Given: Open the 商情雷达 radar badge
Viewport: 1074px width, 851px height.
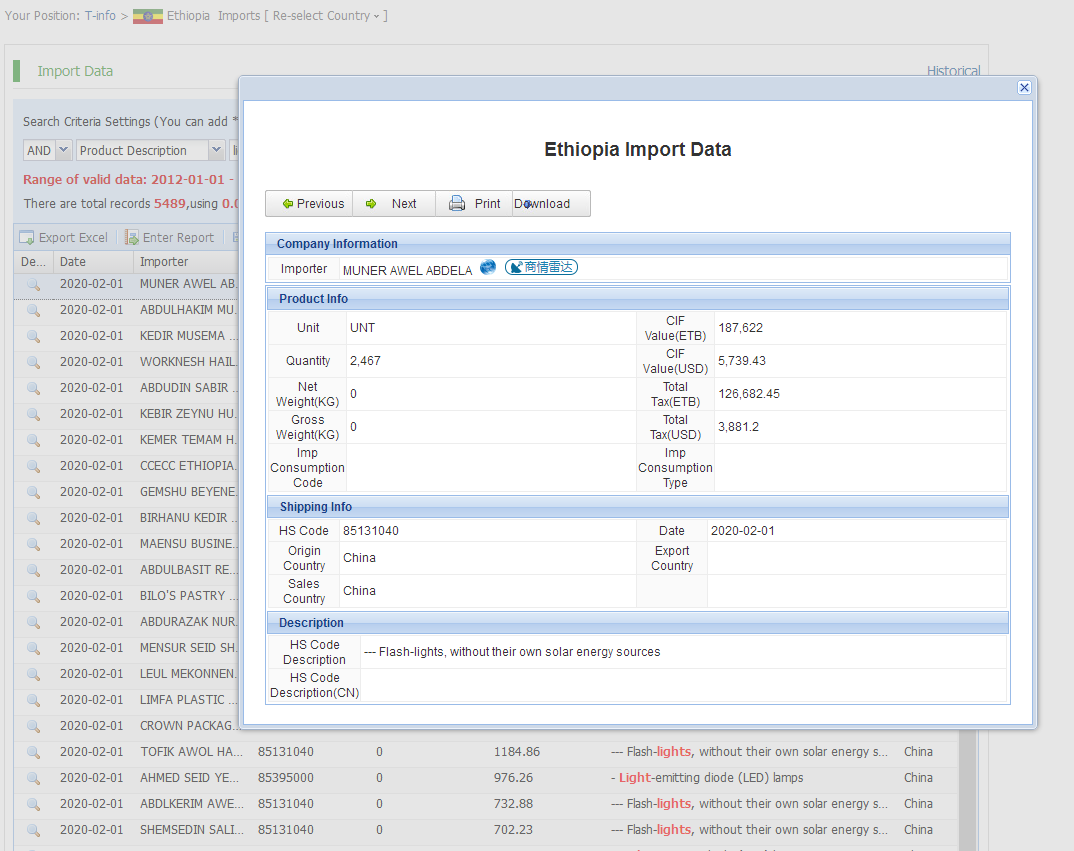Looking at the screenshot, I should point(541,267).
